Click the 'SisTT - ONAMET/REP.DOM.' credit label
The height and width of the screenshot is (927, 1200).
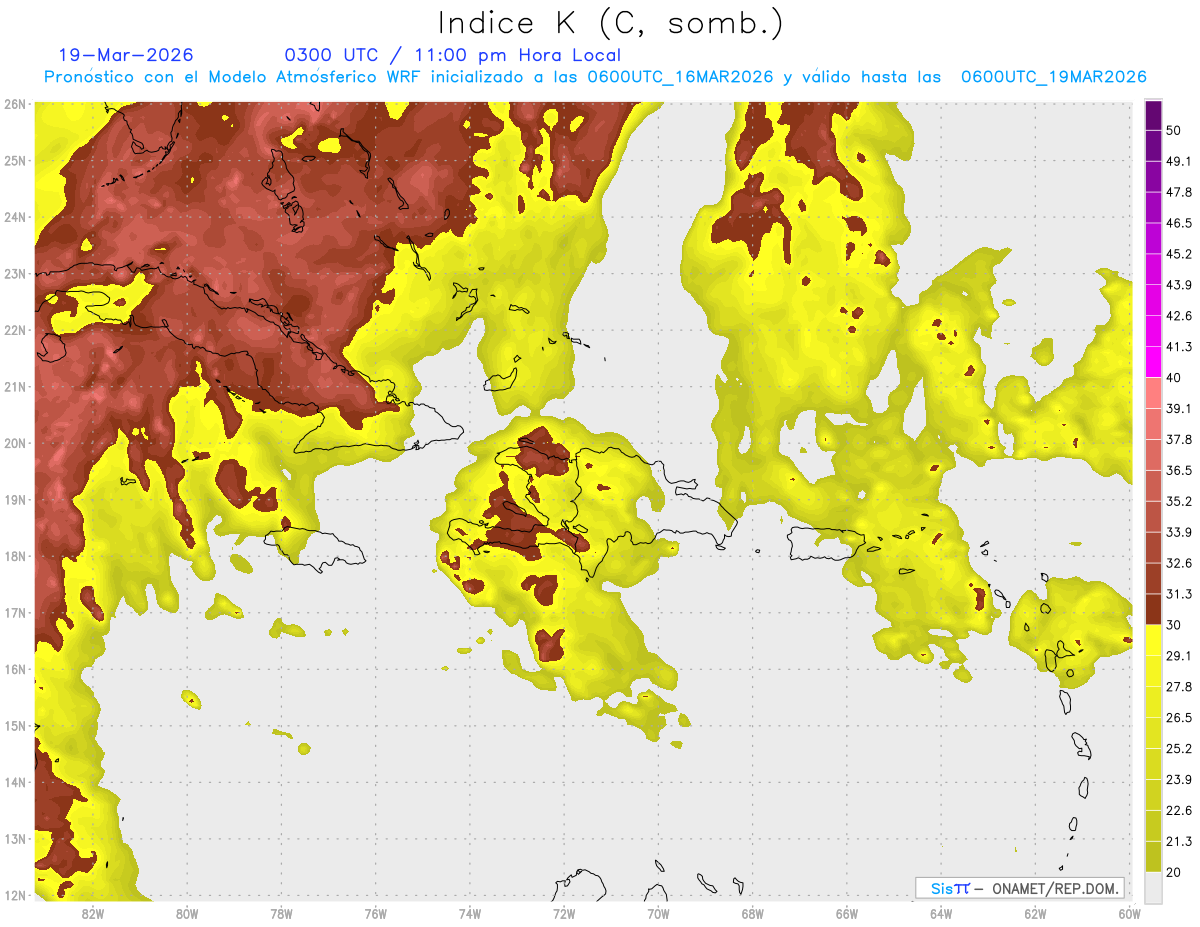click(x=1019, y=888)
